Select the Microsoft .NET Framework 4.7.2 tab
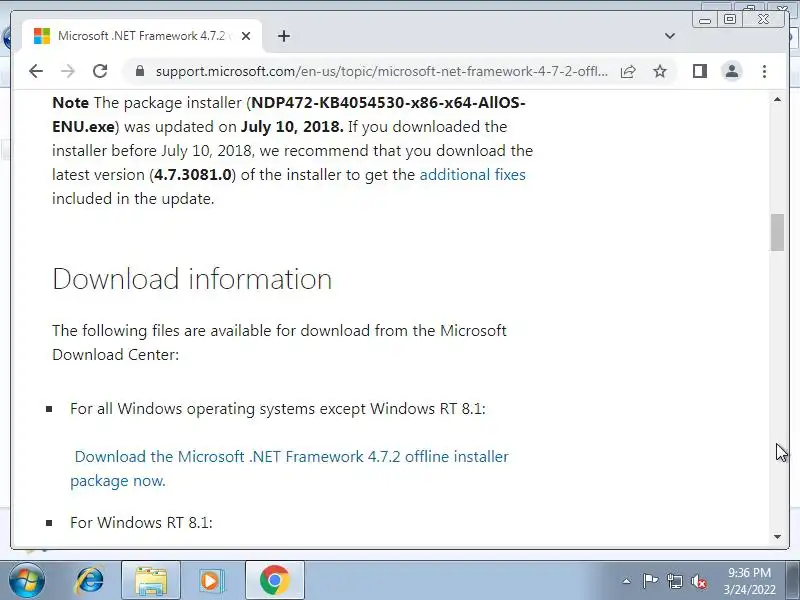The image size is (800, 600). [142, 36]
